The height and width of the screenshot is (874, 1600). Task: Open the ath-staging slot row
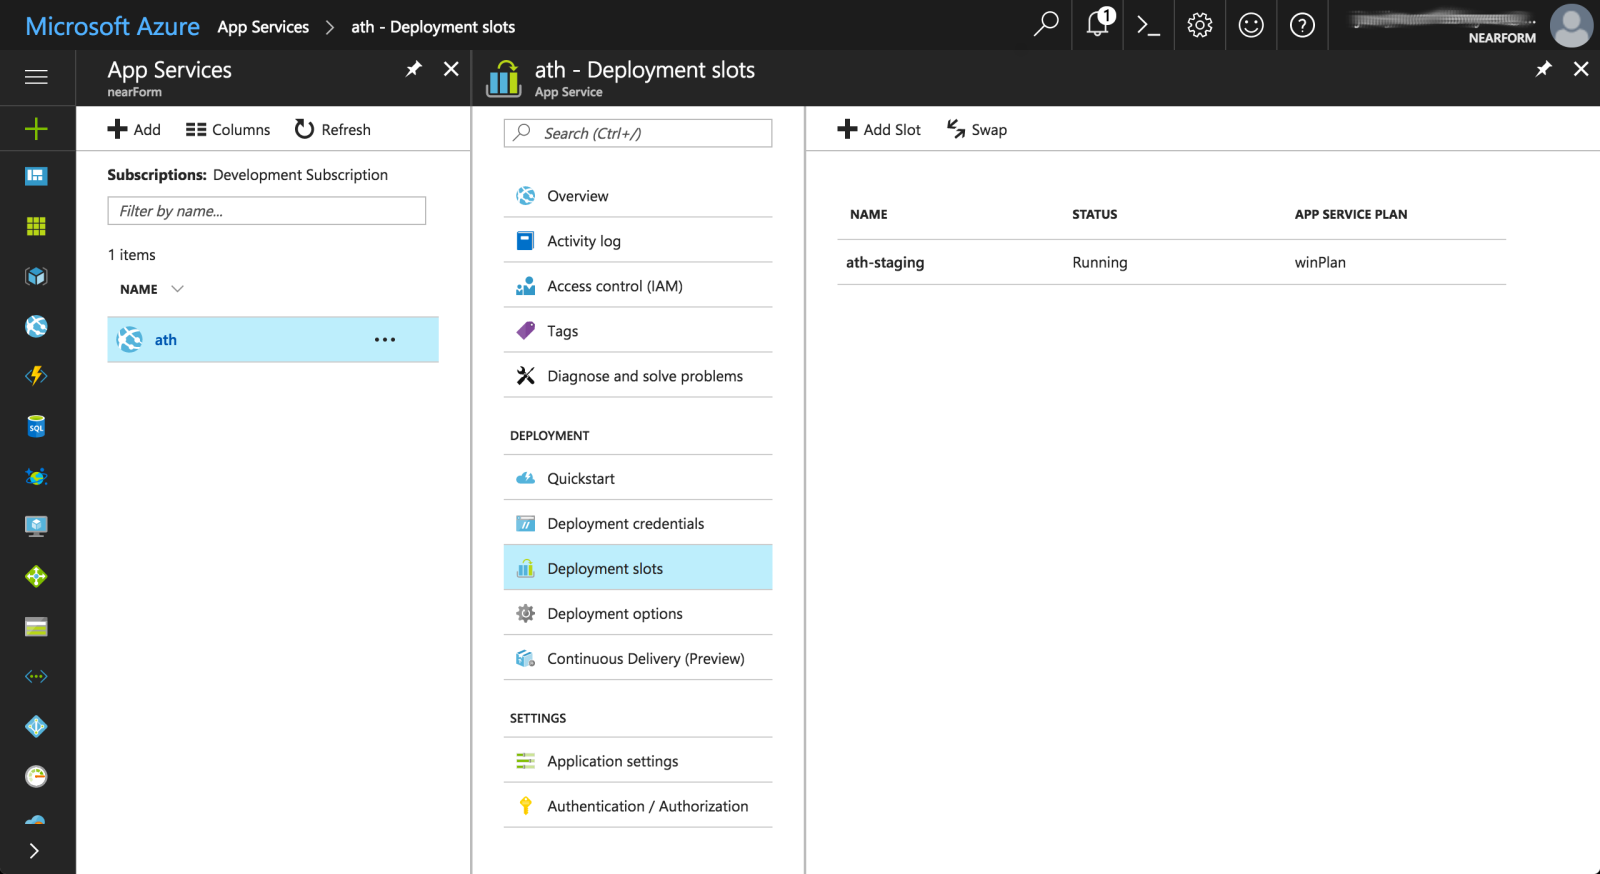click(x=1171, y=262)
